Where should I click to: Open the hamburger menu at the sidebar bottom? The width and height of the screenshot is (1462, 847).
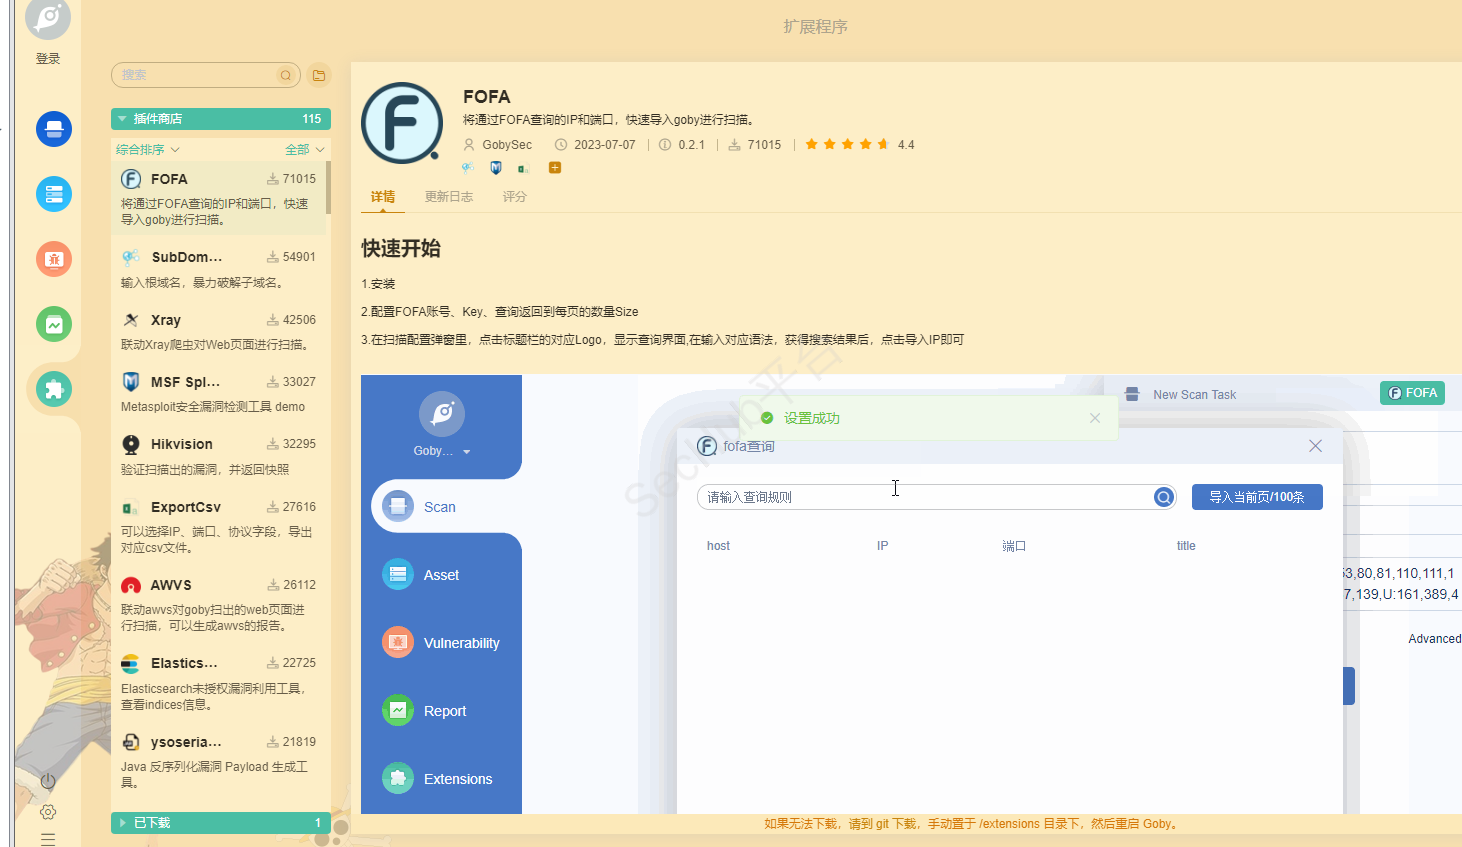[x=48, y=839]
